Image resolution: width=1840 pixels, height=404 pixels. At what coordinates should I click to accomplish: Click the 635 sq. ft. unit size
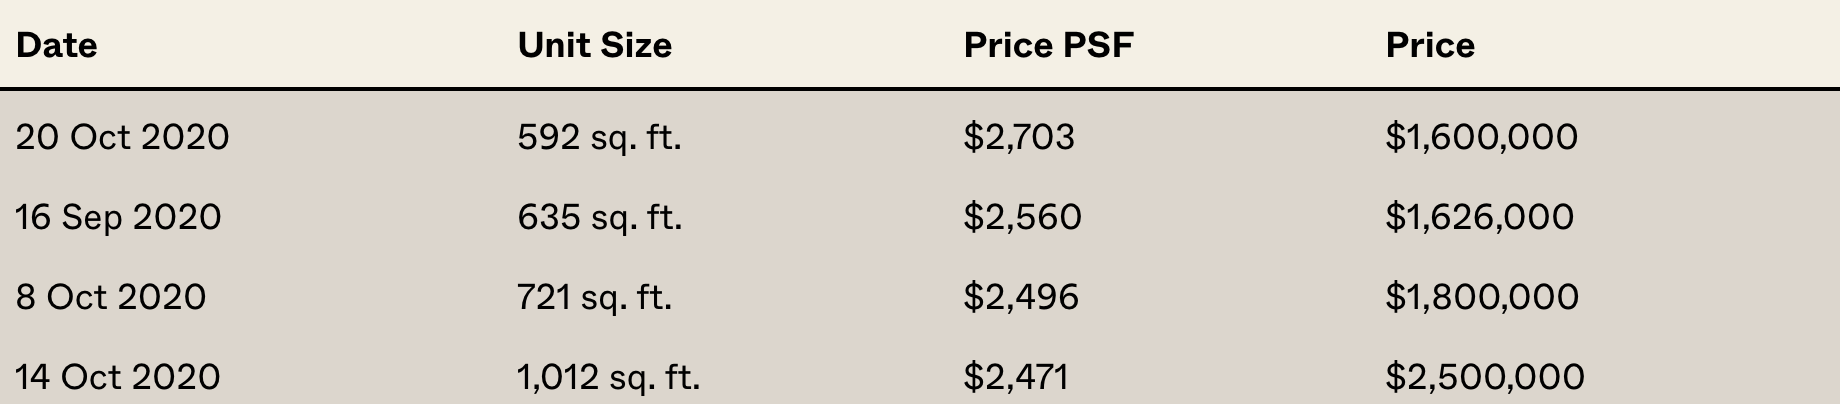pos(599,217)
